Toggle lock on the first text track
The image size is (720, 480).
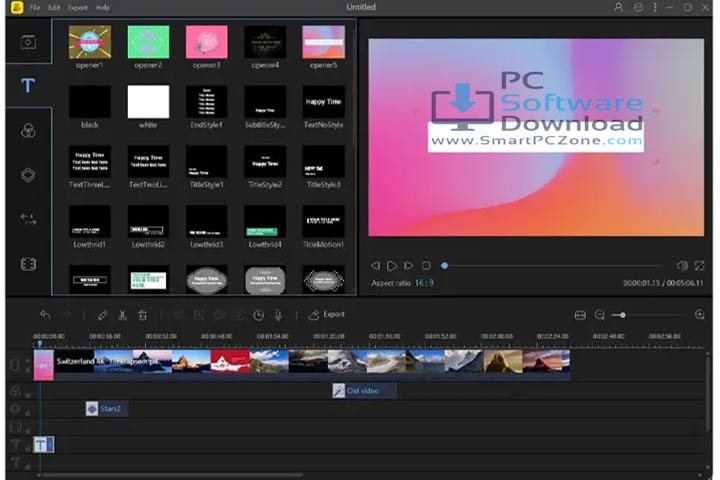click(x=28, y=448)
